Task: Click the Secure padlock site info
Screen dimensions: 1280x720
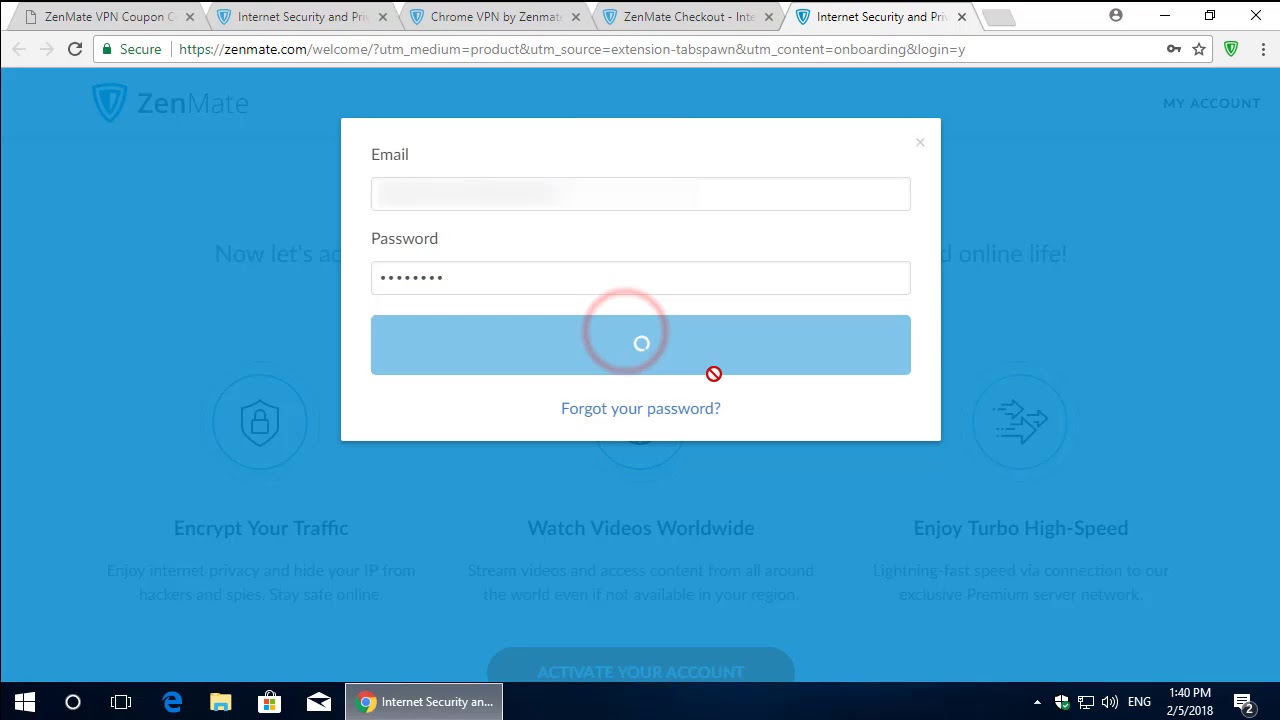Action: [131, 49]
